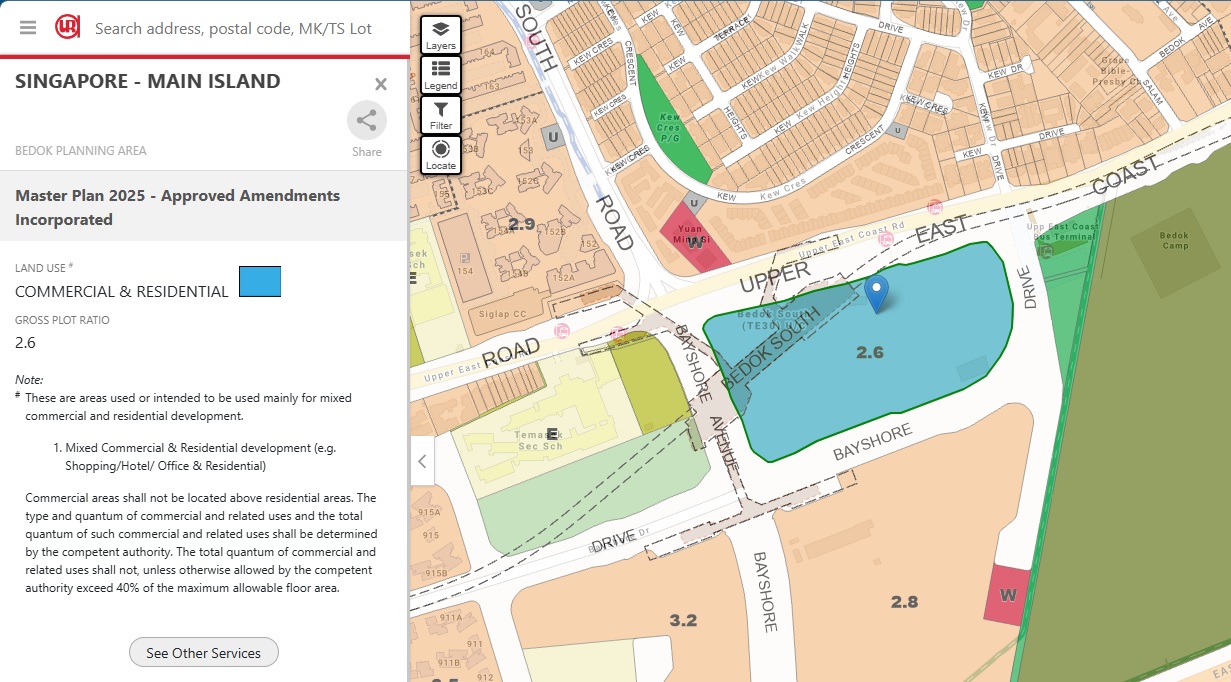The height and width of the screenshot is (682, 1231).
Task: Open the Layers panel
Action: (x=440, y=35)
